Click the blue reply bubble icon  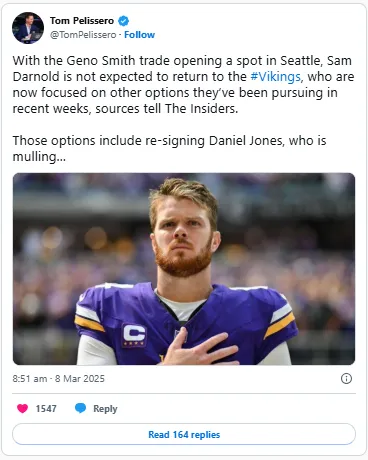click(x=80, y=408)
